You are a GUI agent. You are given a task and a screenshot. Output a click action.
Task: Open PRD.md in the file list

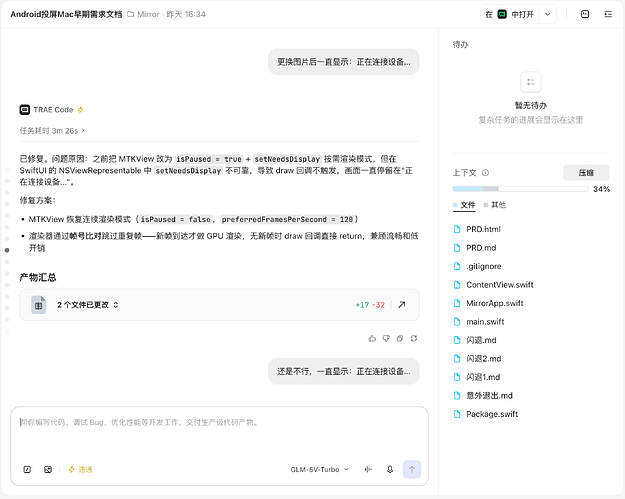point(481,248)
